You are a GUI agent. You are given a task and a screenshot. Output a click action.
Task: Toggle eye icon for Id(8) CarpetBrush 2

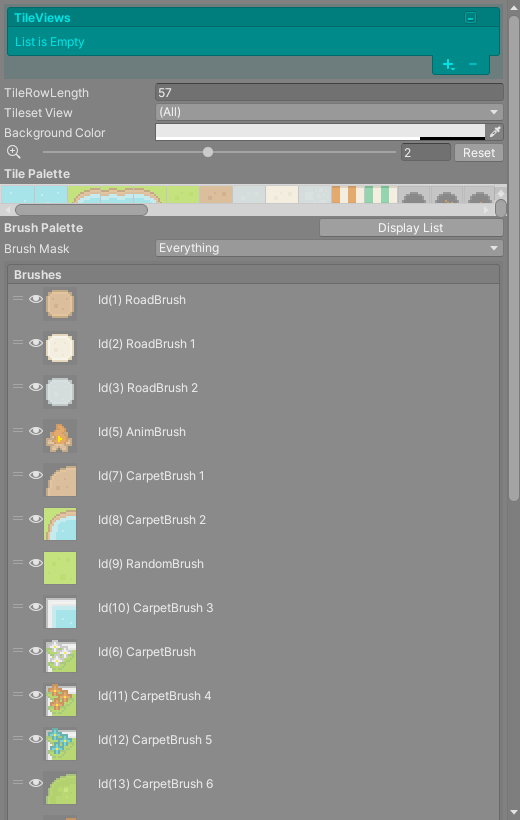pyautogui.click(x=36, y=519)
